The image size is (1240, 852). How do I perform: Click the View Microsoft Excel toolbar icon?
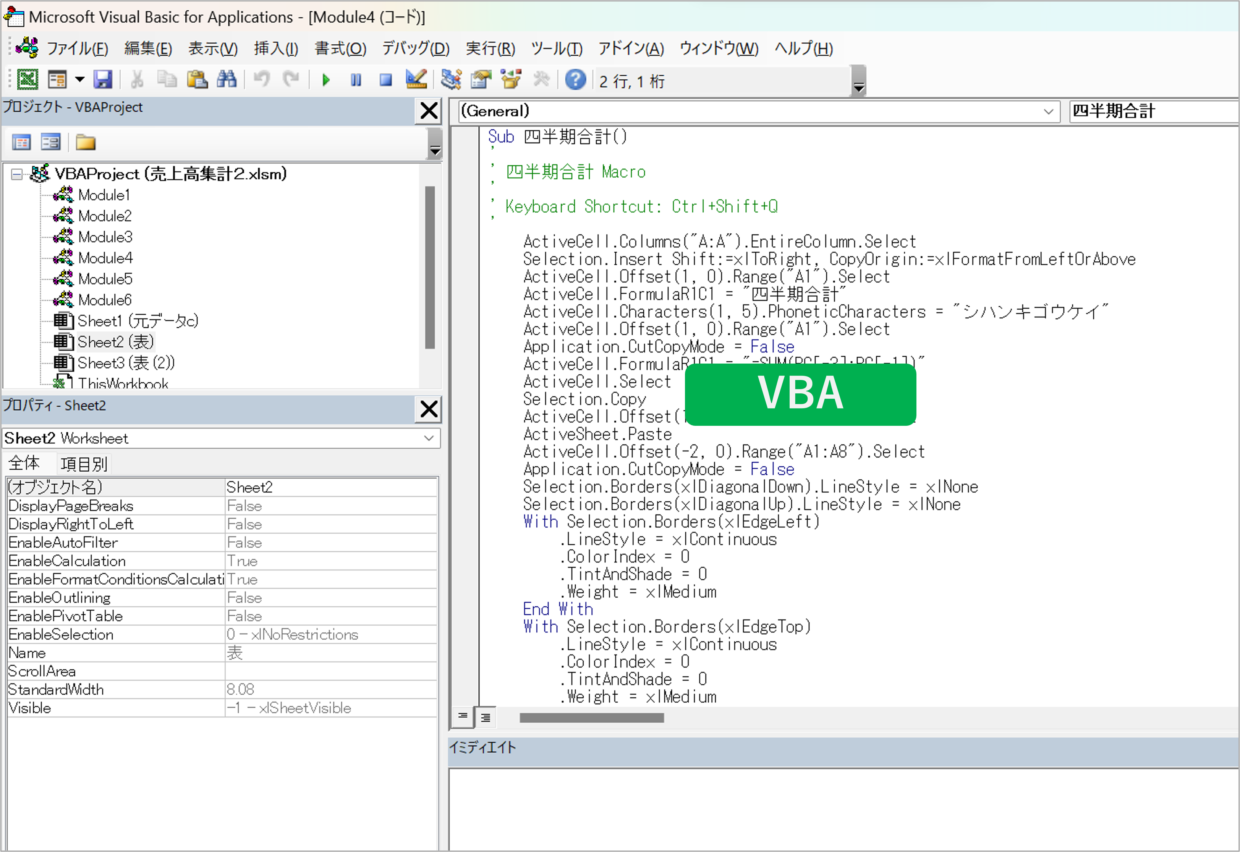pyautogui.click(x=27, y=80)
